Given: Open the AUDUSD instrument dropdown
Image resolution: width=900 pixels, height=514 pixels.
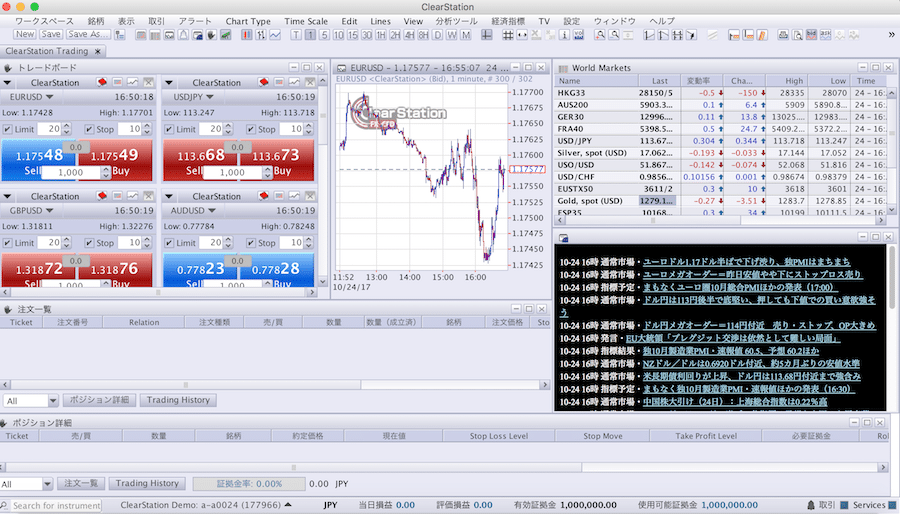Looking at the screenshot, I should click(x=212, y=211).
